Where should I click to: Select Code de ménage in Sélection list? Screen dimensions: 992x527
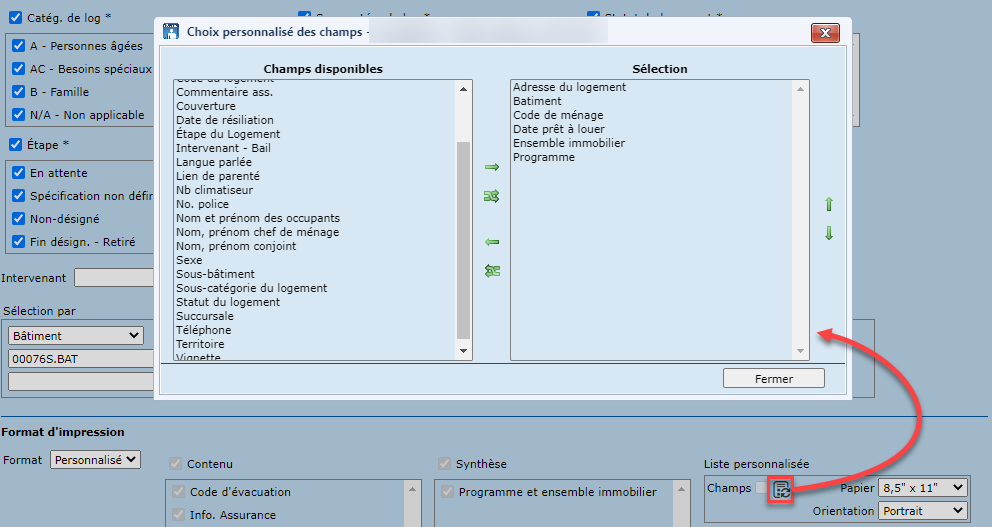[558, 115]
